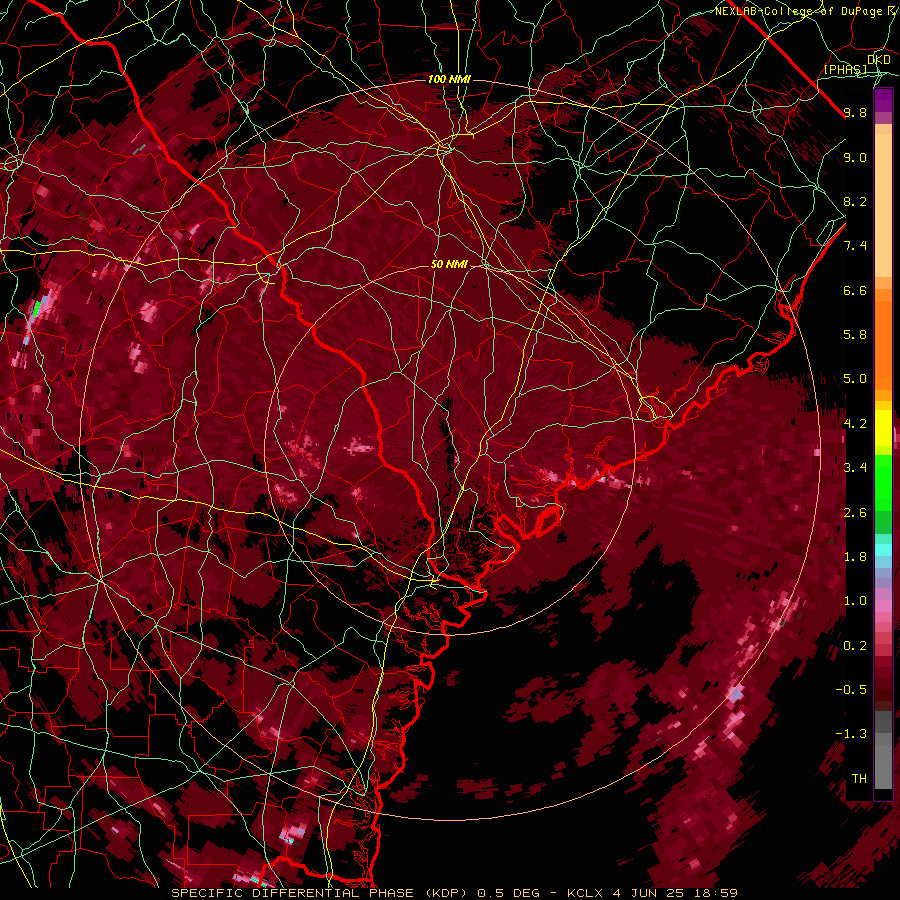
Task: Click the 1.0 value on the color scale
Action: [x=855, y=601]
